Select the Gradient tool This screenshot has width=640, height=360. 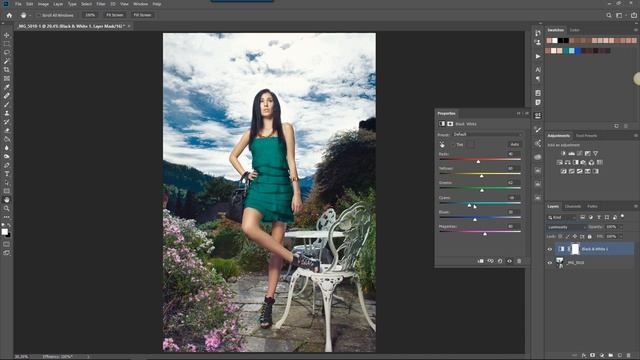coord(7,139)
